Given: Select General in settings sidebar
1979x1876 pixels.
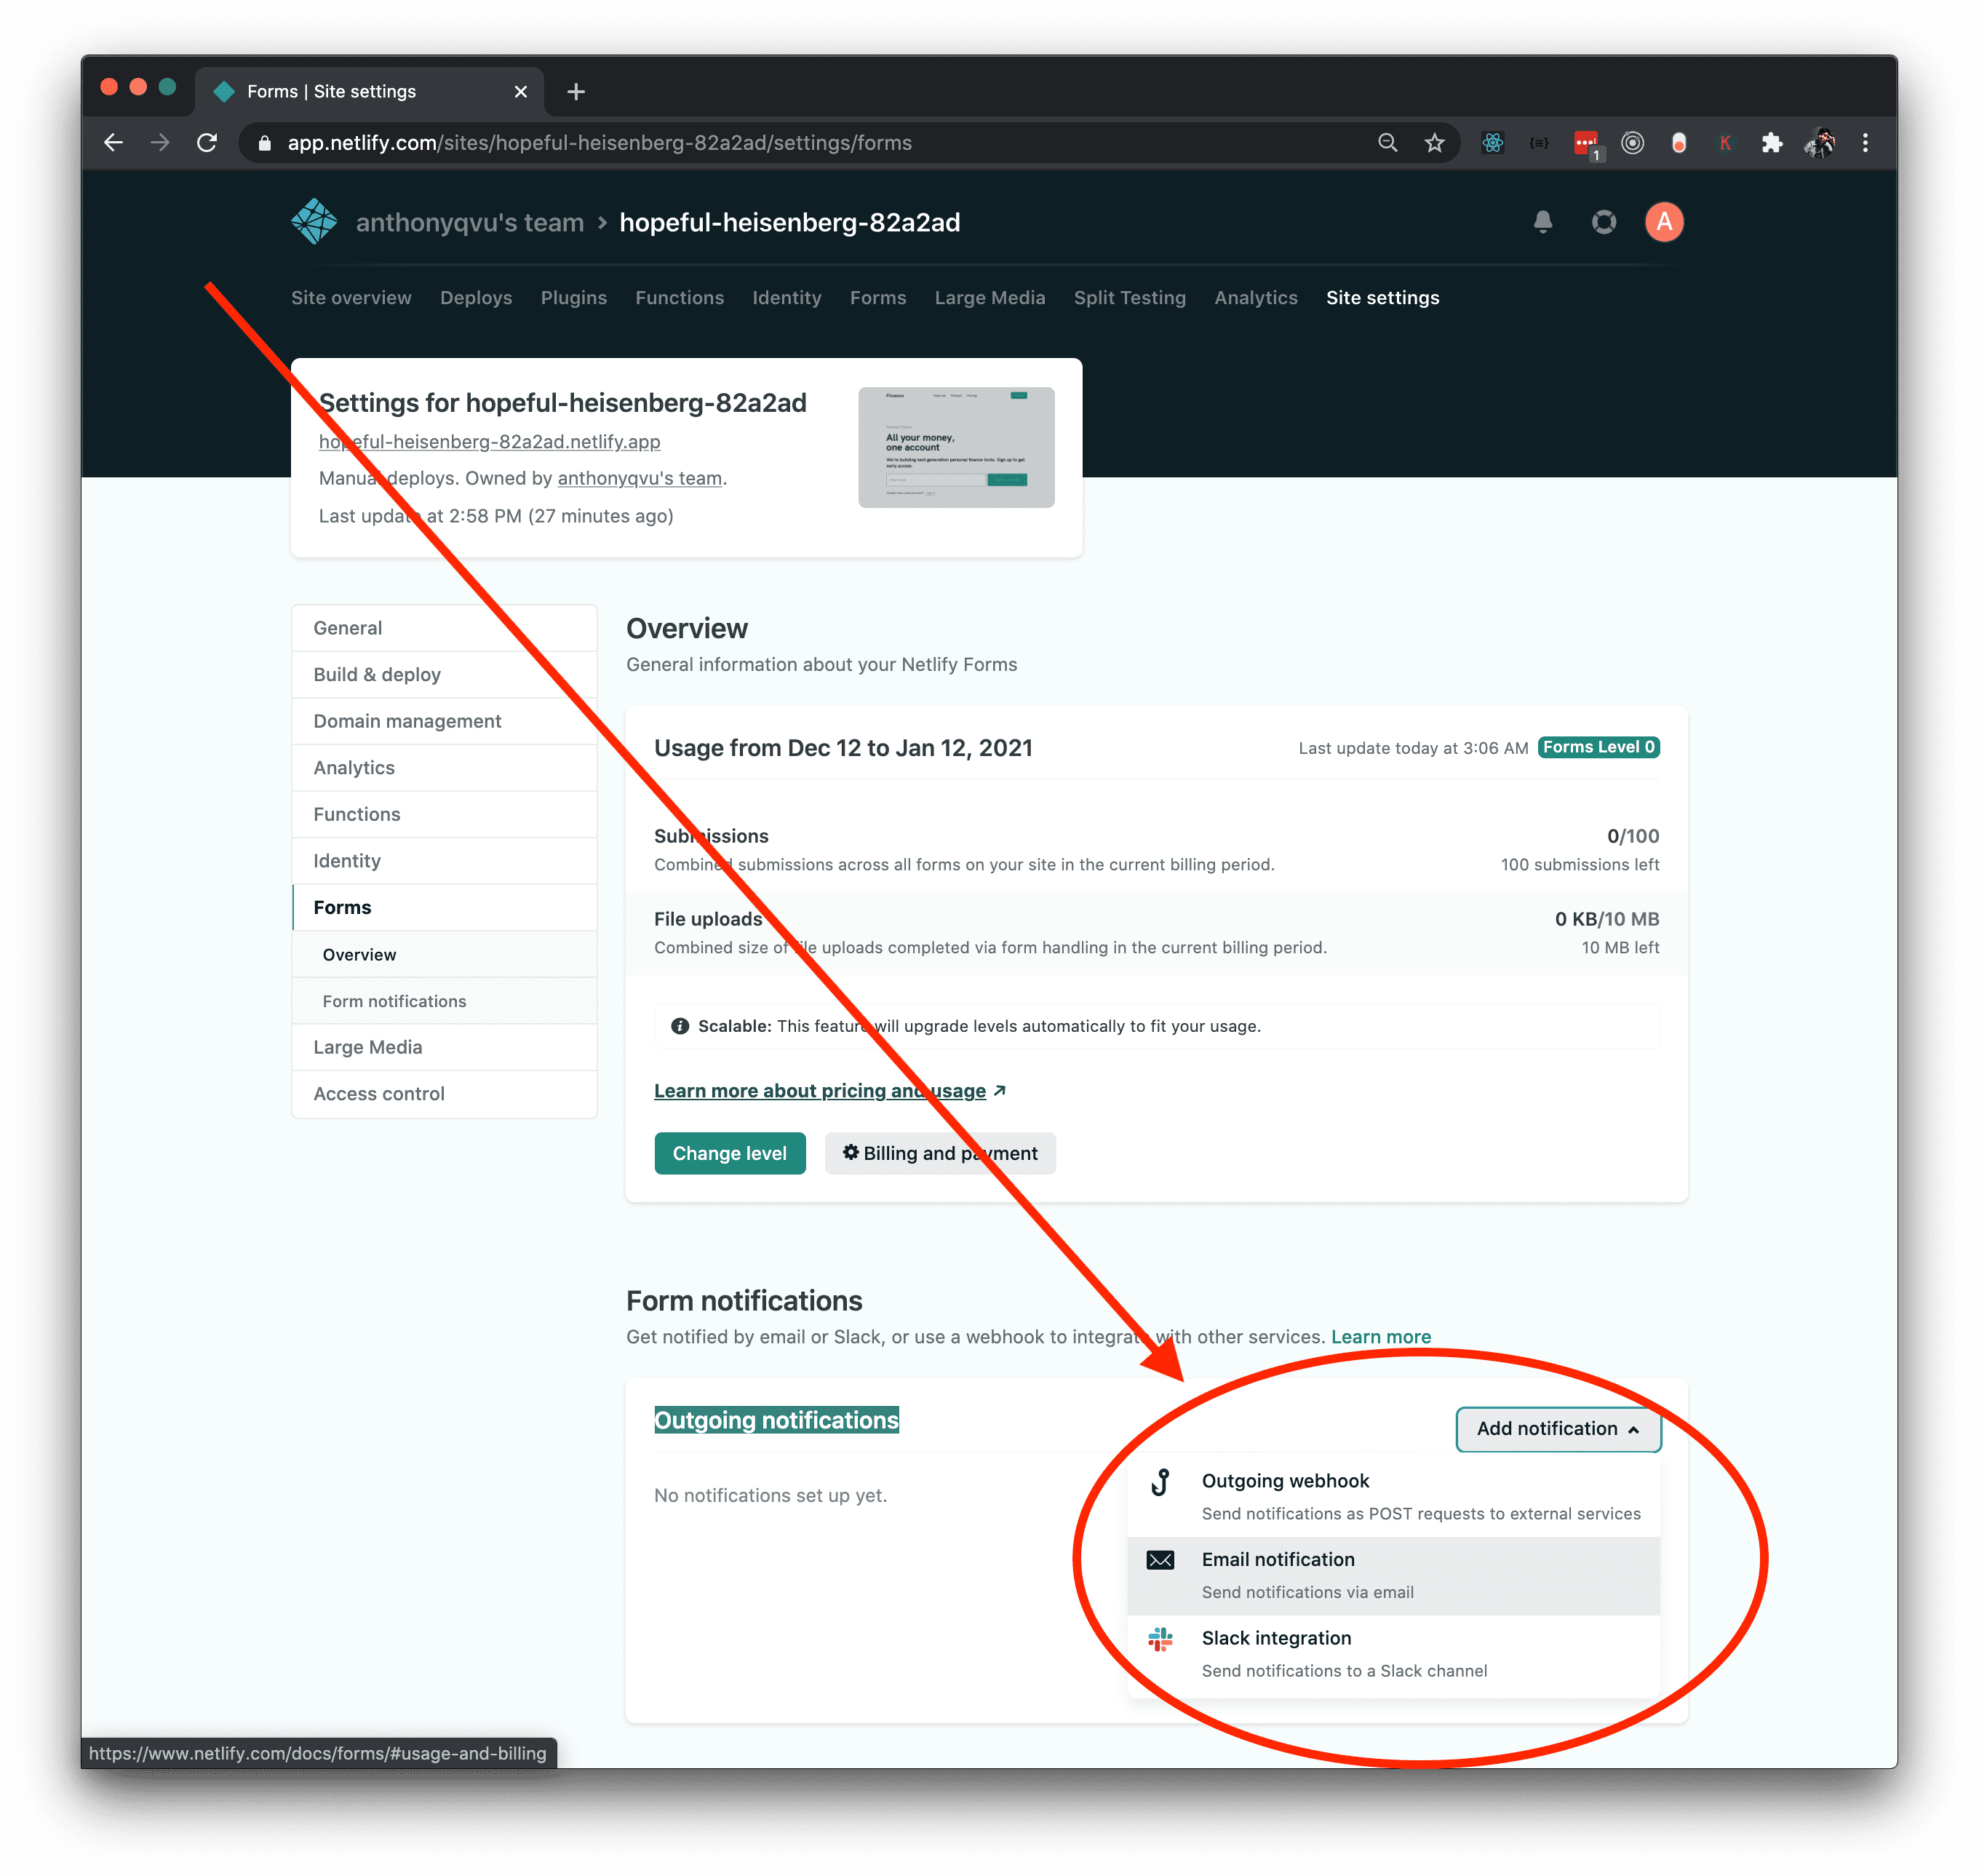Looking at the screenshot, I should tap(444, 628).
